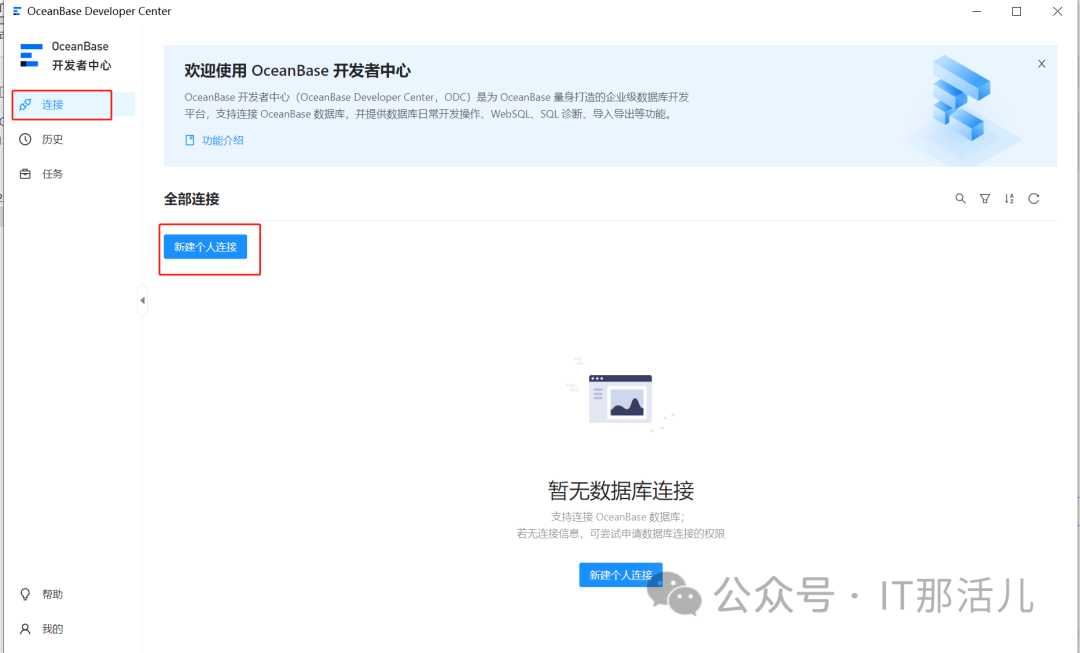Image resolution: width=1080 pixels, height=653 pixels.
Task: Click top 新建个人连接 button under 全部连接
Action: point(205,247)
